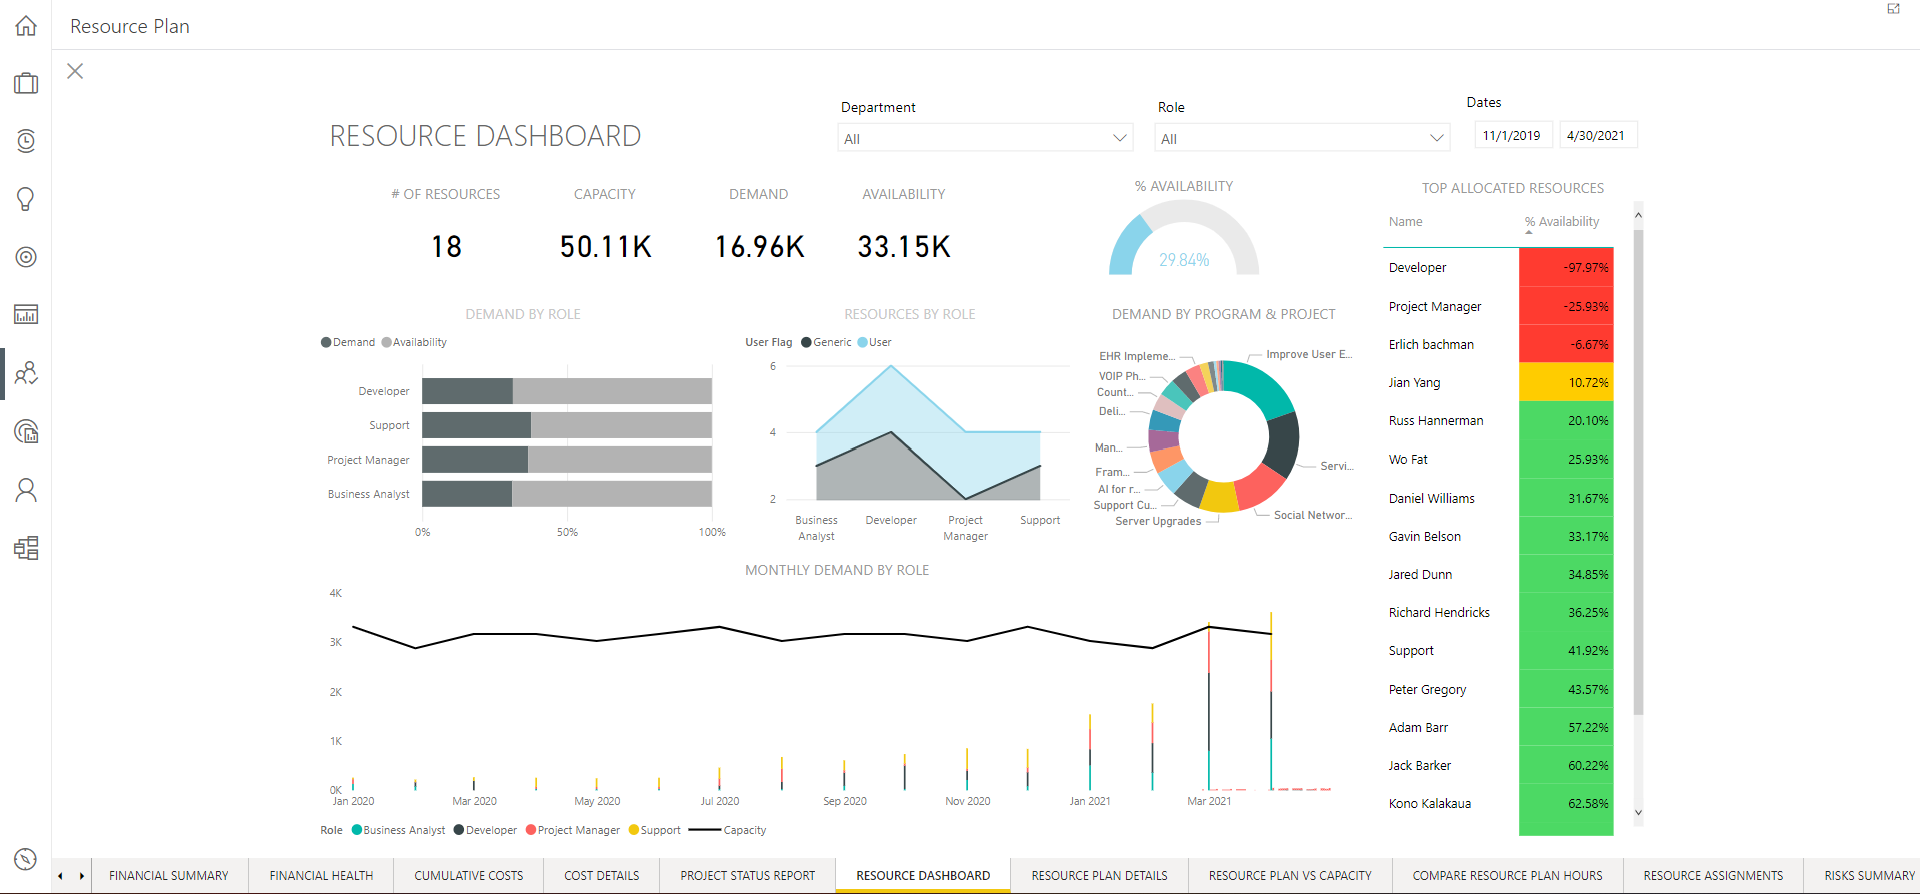Open the clock timesheet icon in sidebar
Screen dimensions: 1920x894
26,141
